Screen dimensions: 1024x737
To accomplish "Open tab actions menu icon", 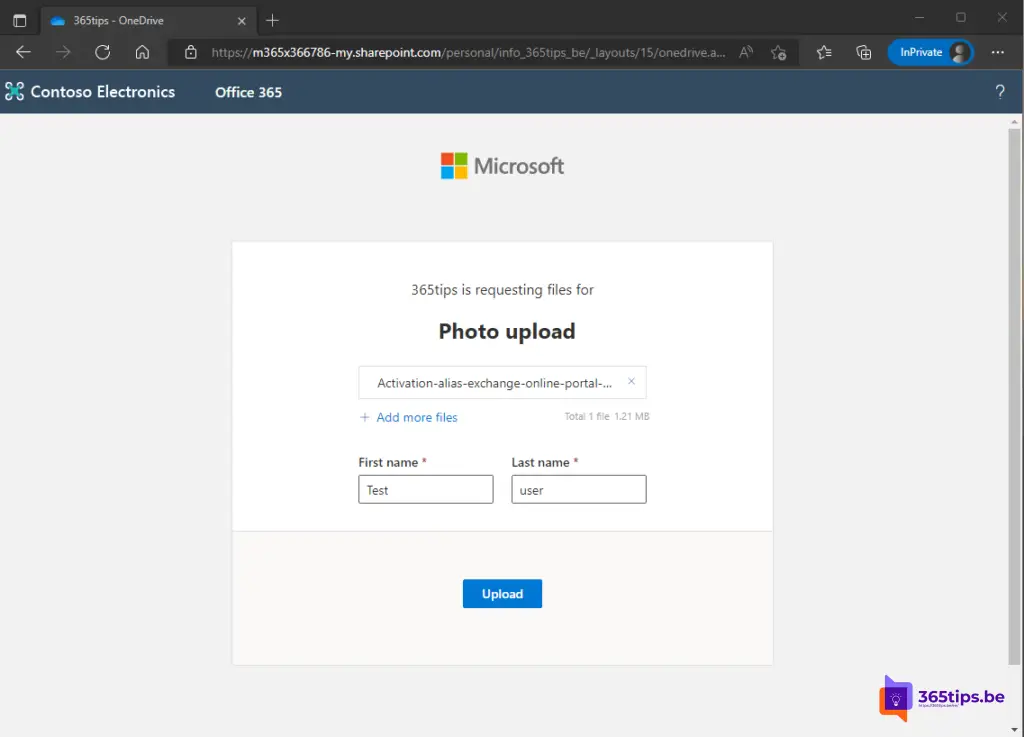I will (x=19, y=20).
